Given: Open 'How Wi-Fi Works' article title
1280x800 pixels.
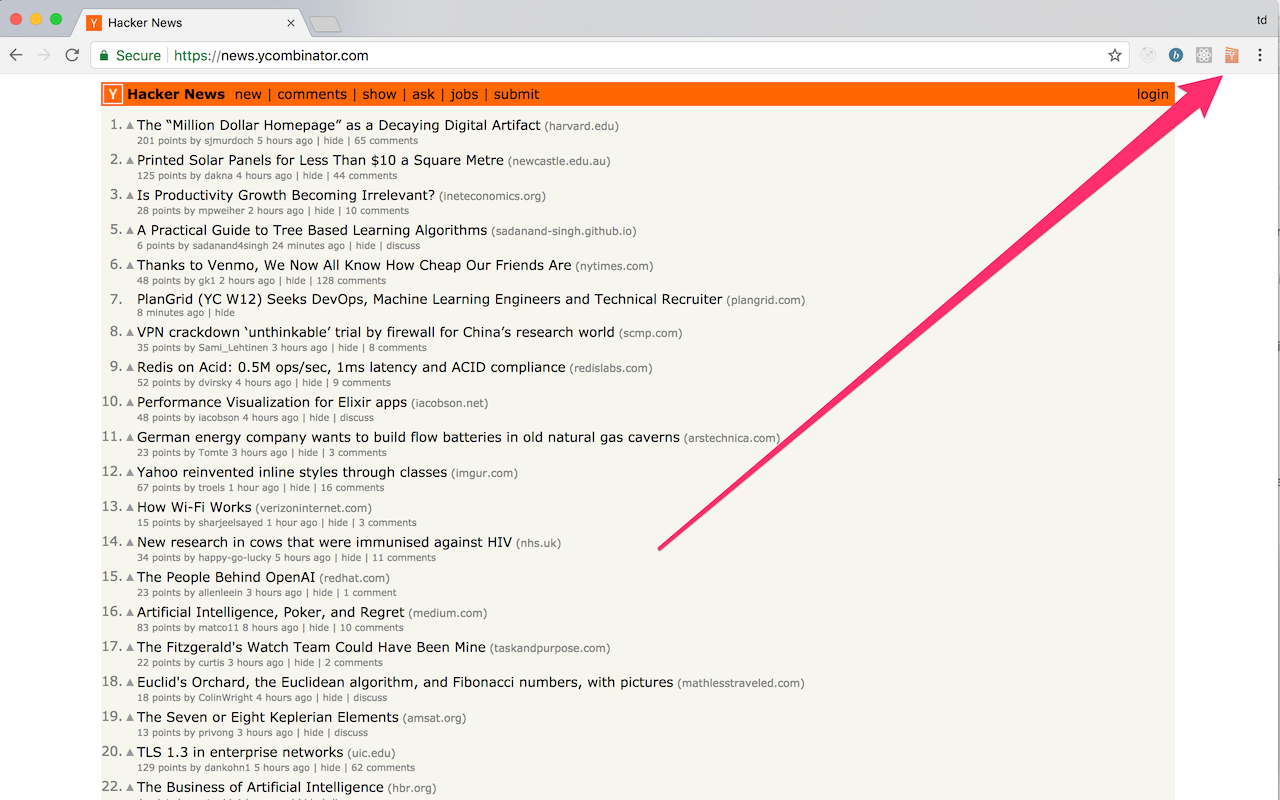Looking at the screenshot, I should [x=194, y=507].
